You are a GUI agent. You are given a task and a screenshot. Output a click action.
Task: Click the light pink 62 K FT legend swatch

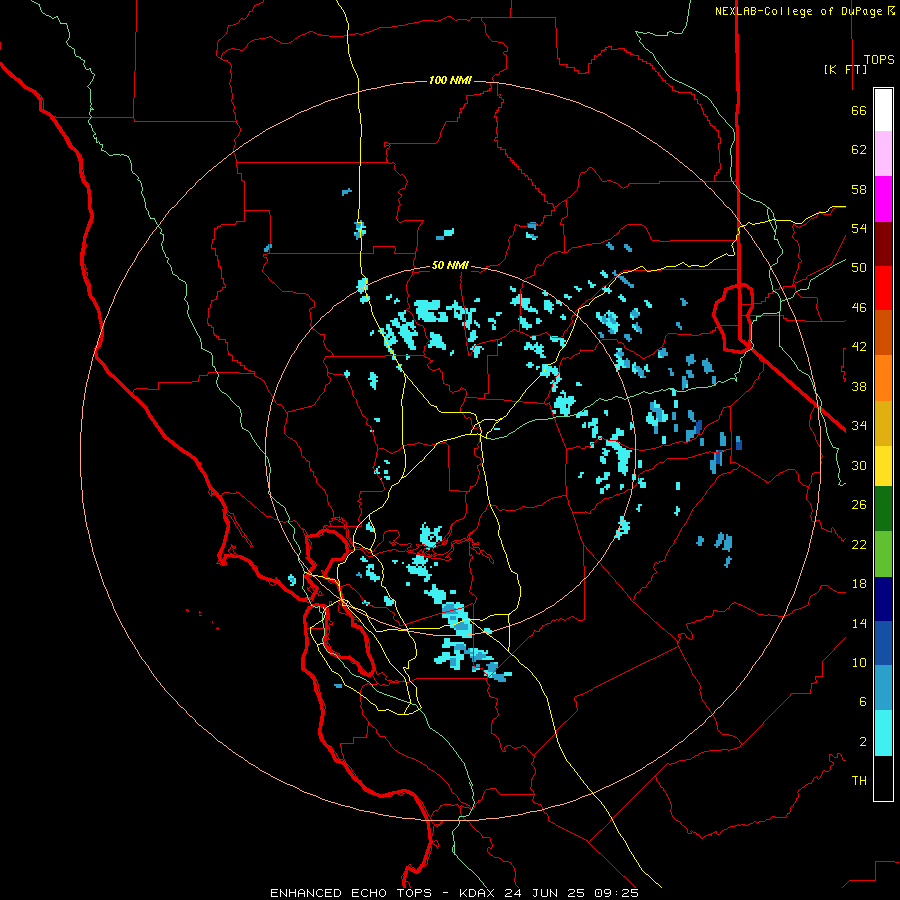point(883,154)
